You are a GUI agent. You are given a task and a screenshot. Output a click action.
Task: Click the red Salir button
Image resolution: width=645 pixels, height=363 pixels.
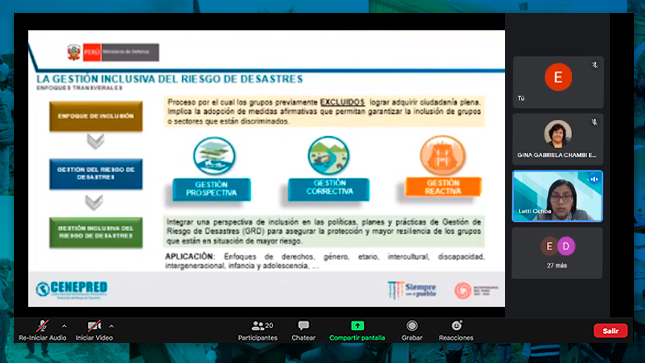point(610,330)
